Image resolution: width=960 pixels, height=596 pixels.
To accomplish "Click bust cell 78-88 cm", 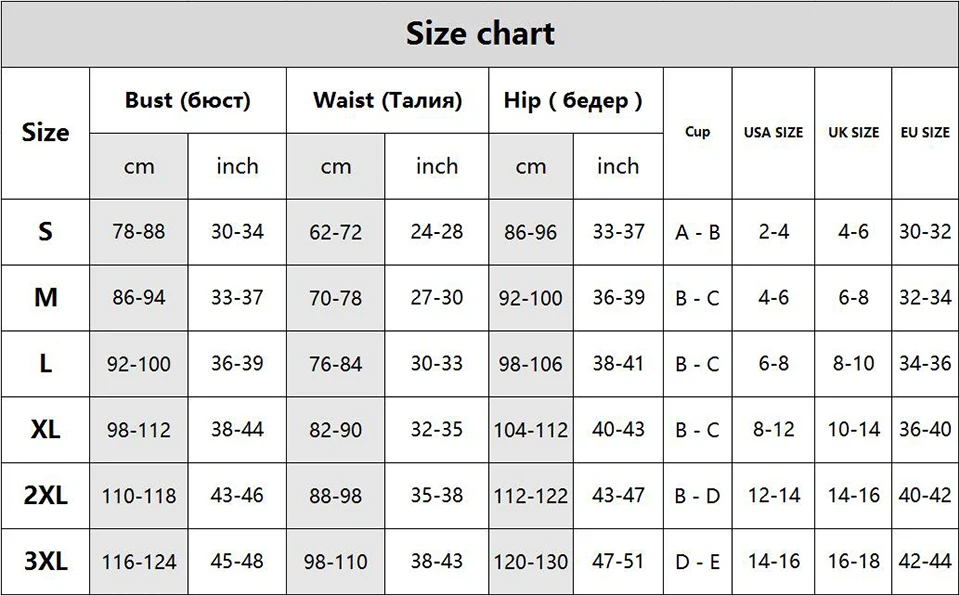I will [x=139, y=232].
